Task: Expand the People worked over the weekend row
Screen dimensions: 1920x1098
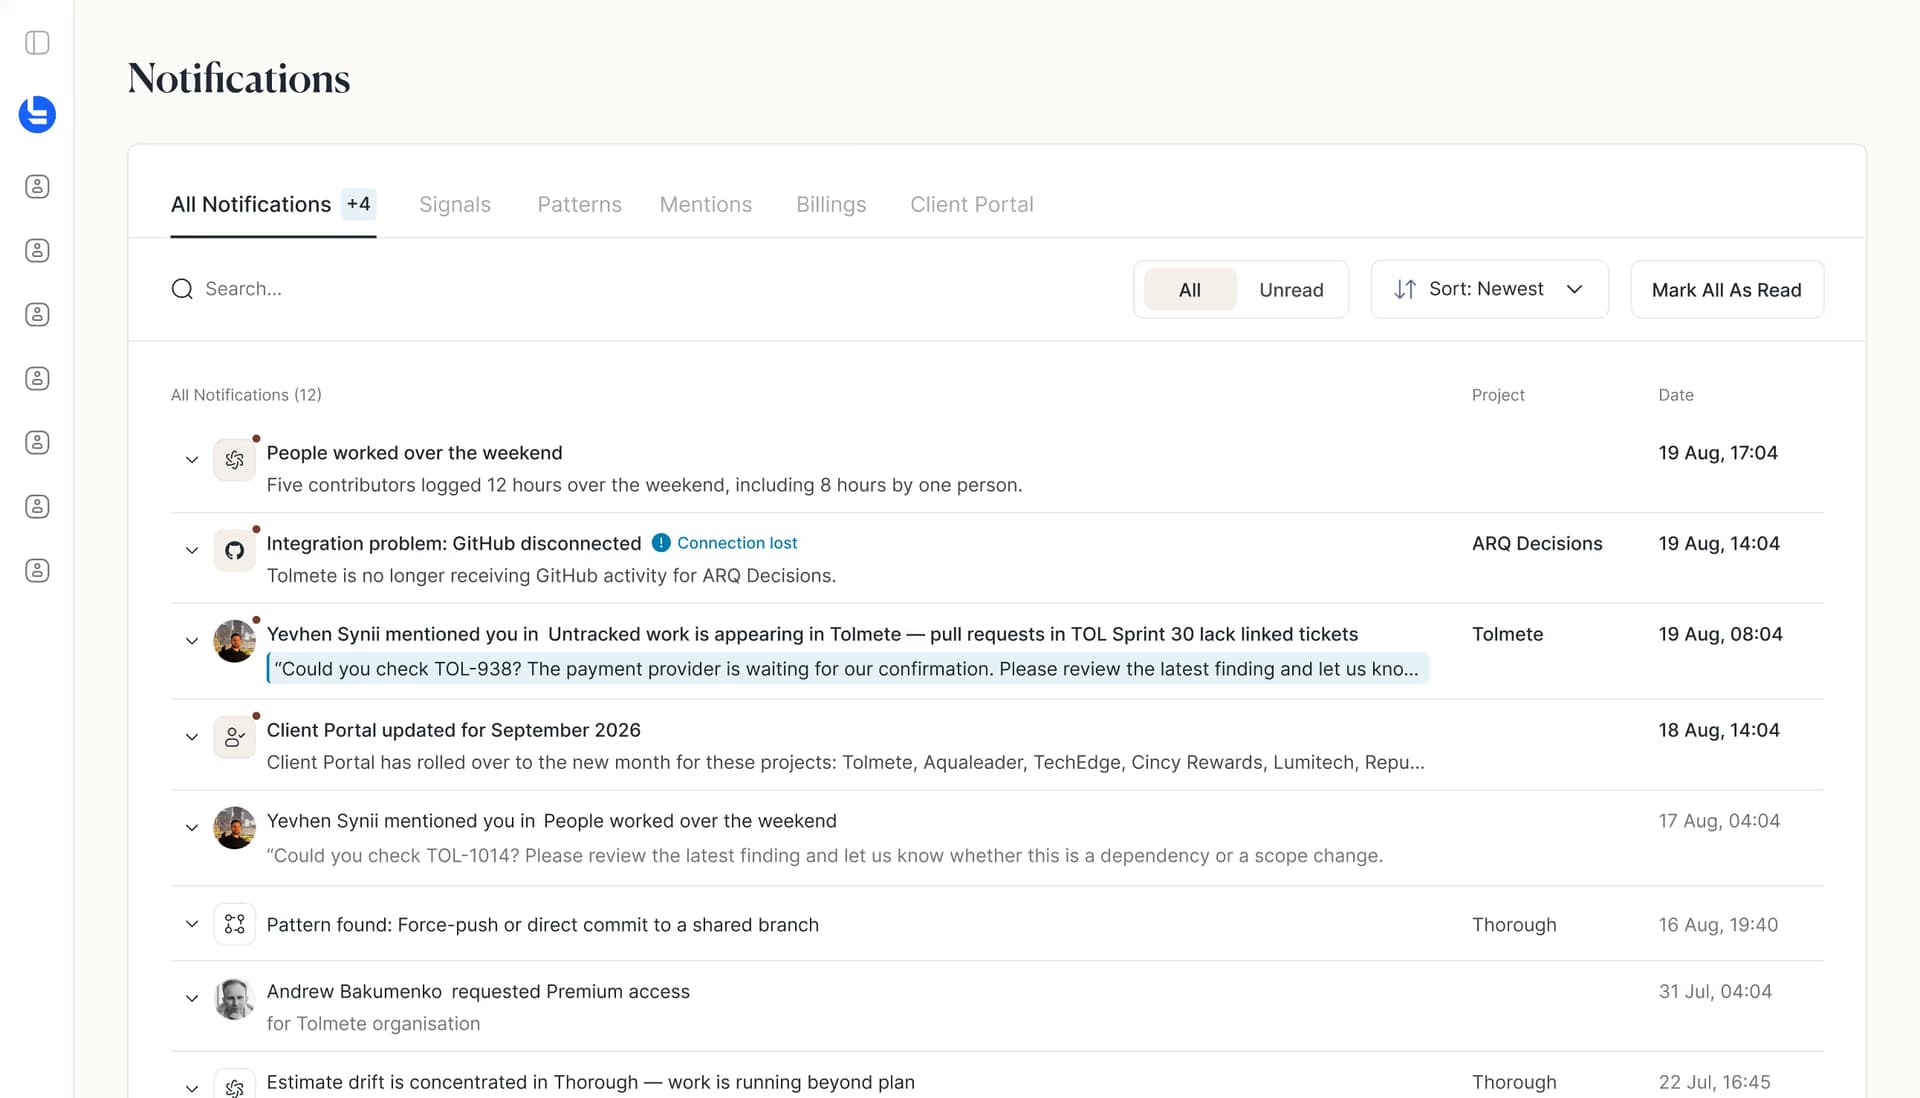Action: tap(192, 460)
